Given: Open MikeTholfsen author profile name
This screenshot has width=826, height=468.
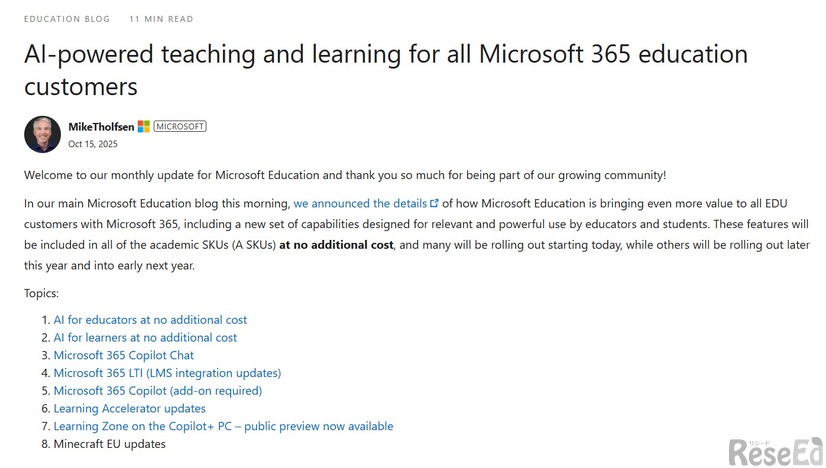Looking at the screenshot, I should 100,126.
